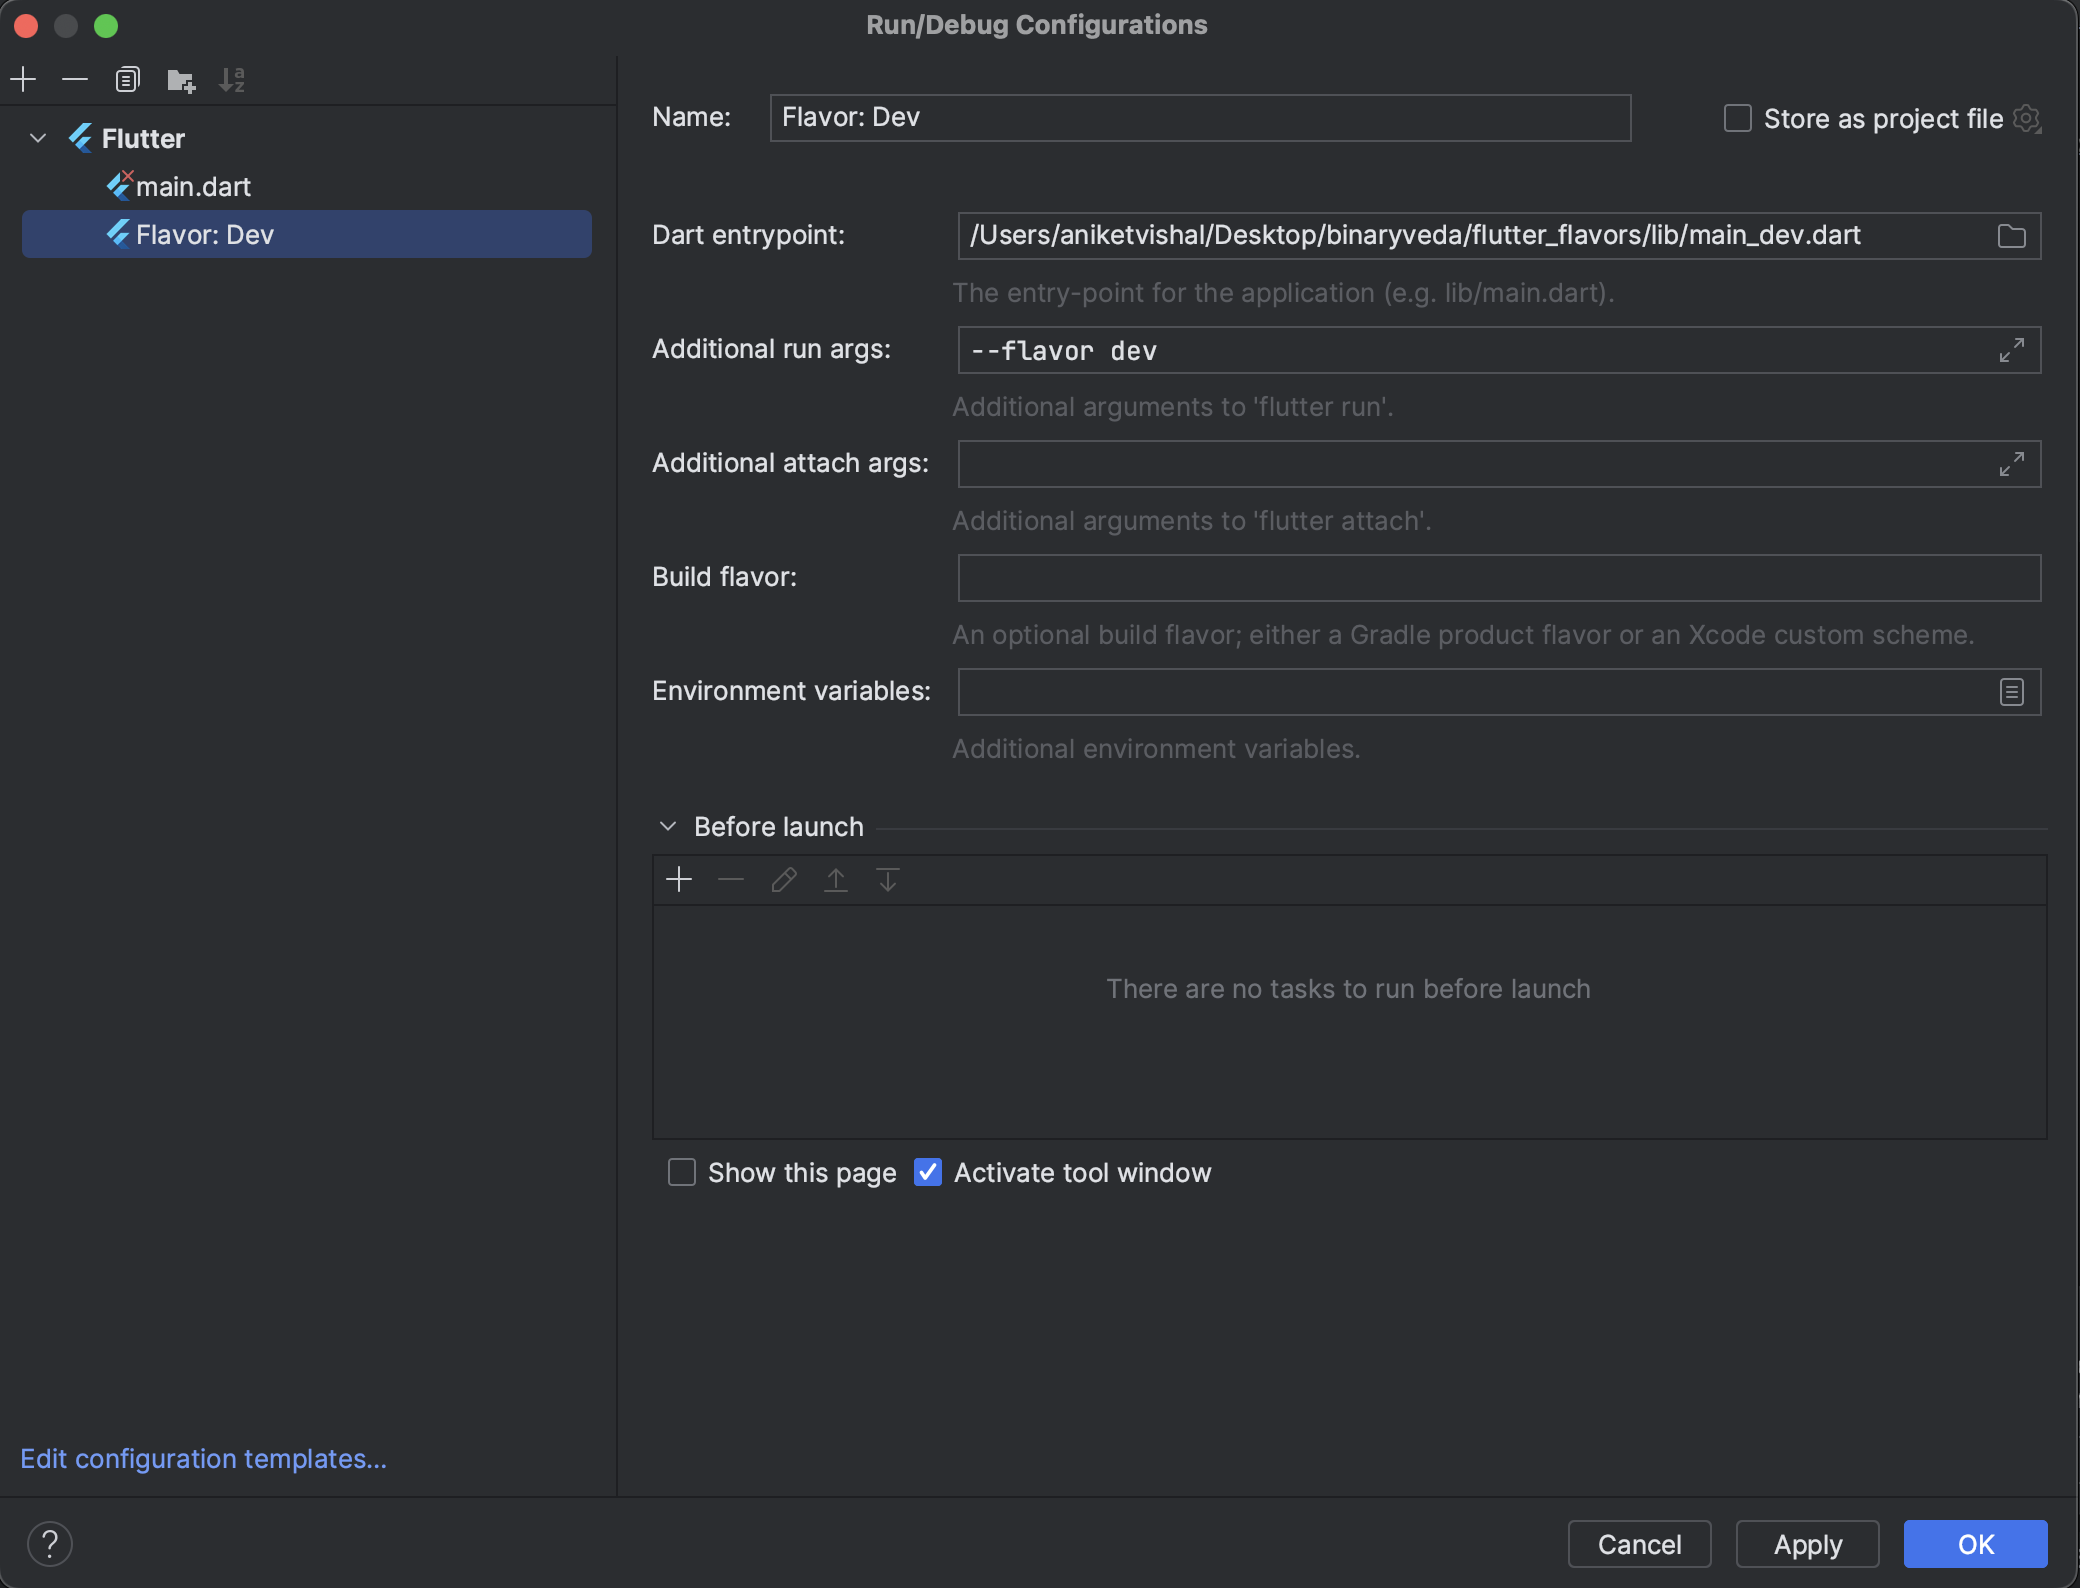
Task: Open help for this dialog
Action: pos(49,1543)
